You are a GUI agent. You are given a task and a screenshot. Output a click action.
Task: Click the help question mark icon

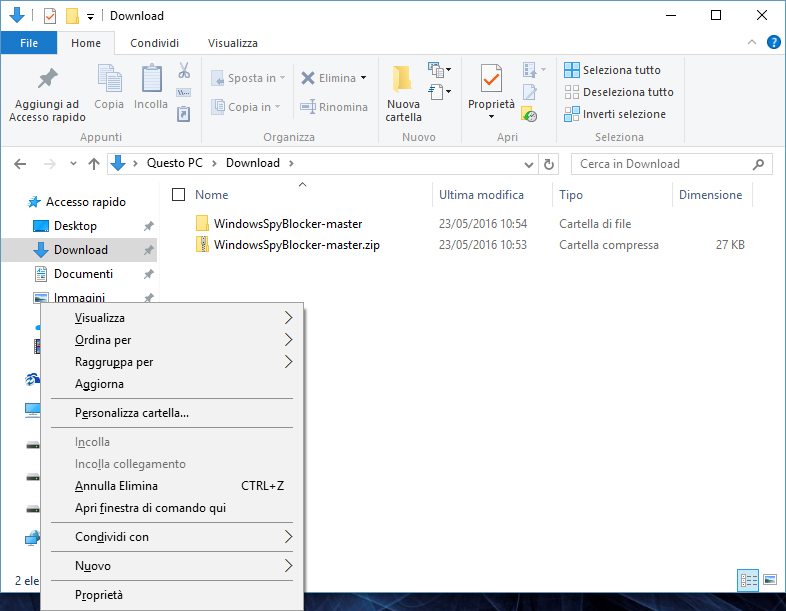[773, 42]
